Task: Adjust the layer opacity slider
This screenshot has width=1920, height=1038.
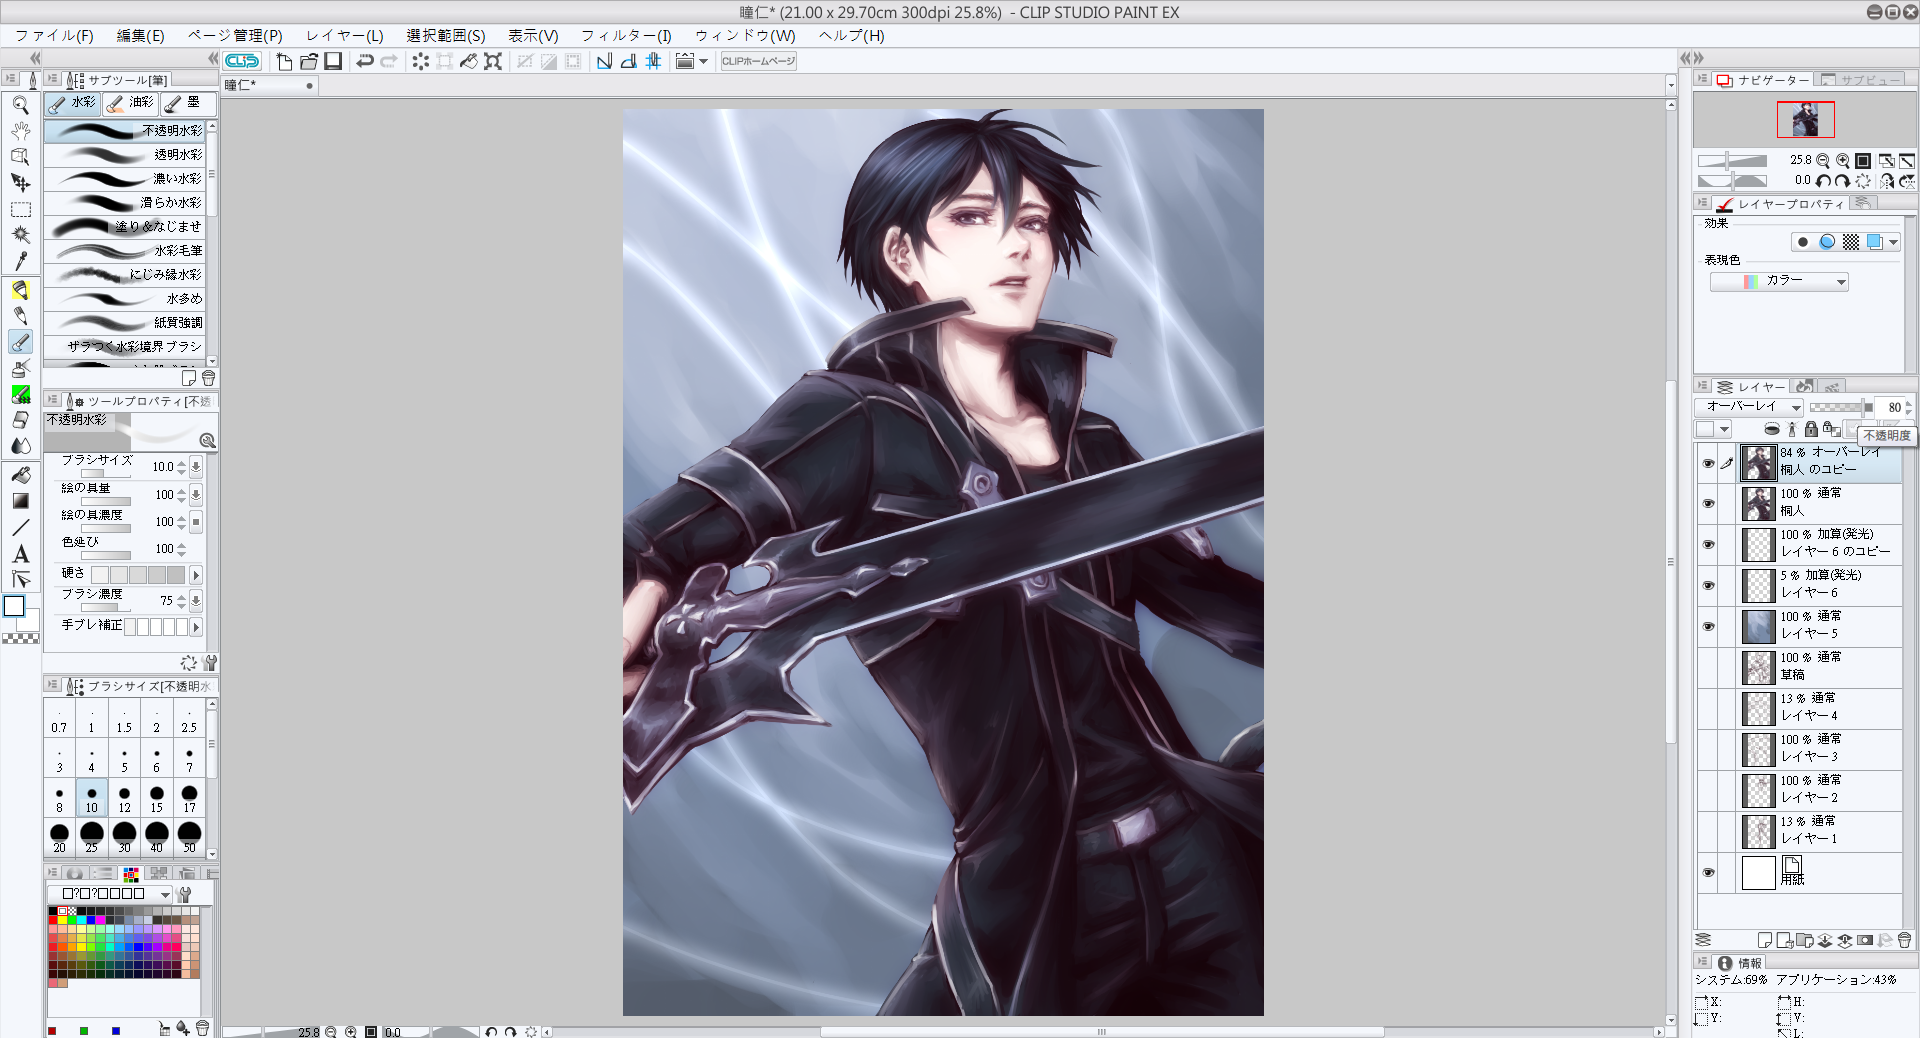Action: [1841, 407]
